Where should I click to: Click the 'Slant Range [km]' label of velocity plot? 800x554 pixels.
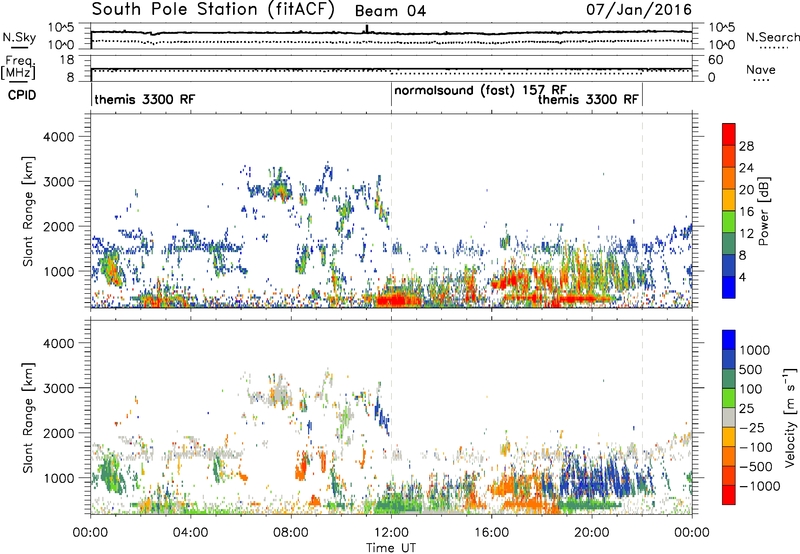tap(28, 417)
